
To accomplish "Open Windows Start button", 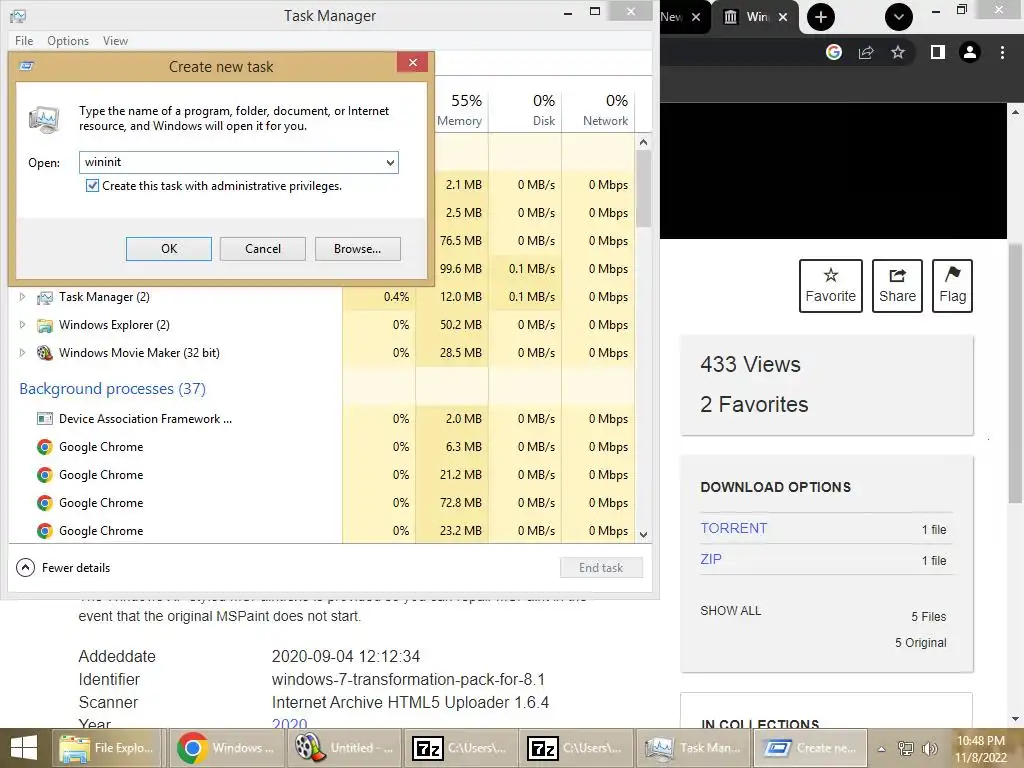I will click(x=24, y=748).
